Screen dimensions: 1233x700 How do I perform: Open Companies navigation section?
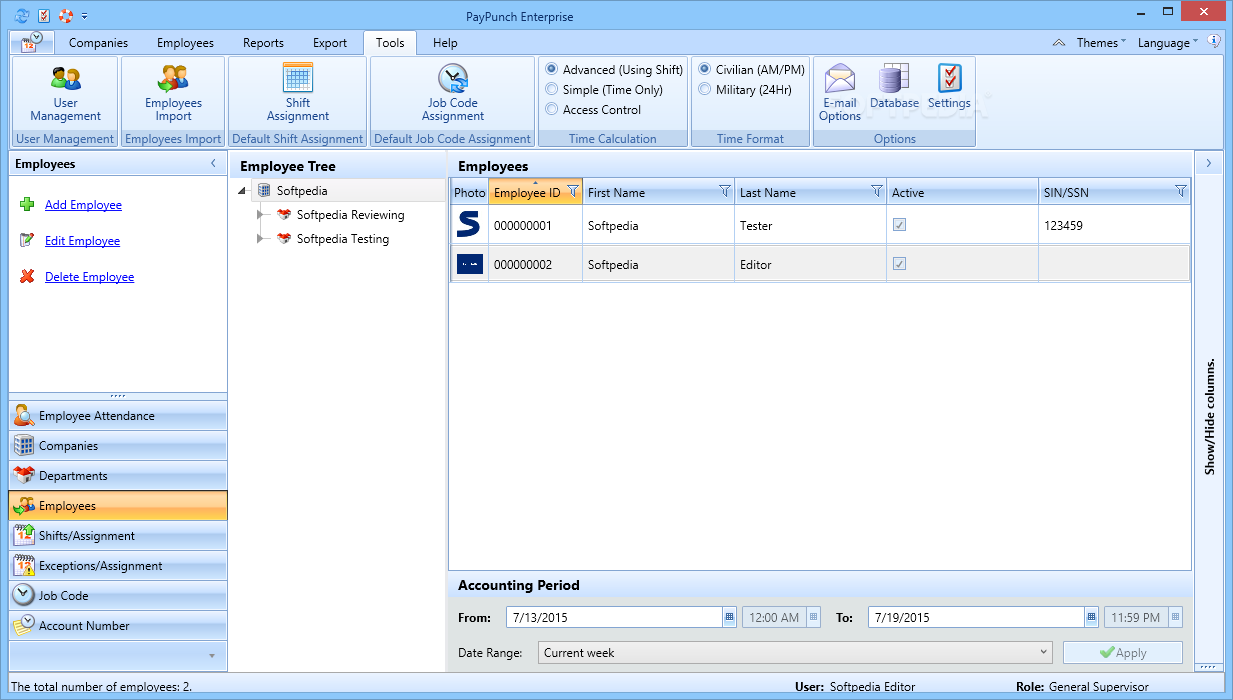coord(118,446)
